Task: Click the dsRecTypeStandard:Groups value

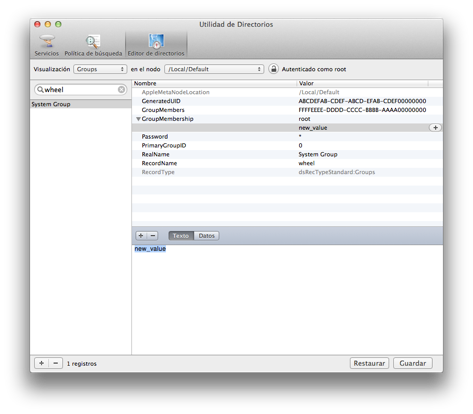Action: pos(337,172)
